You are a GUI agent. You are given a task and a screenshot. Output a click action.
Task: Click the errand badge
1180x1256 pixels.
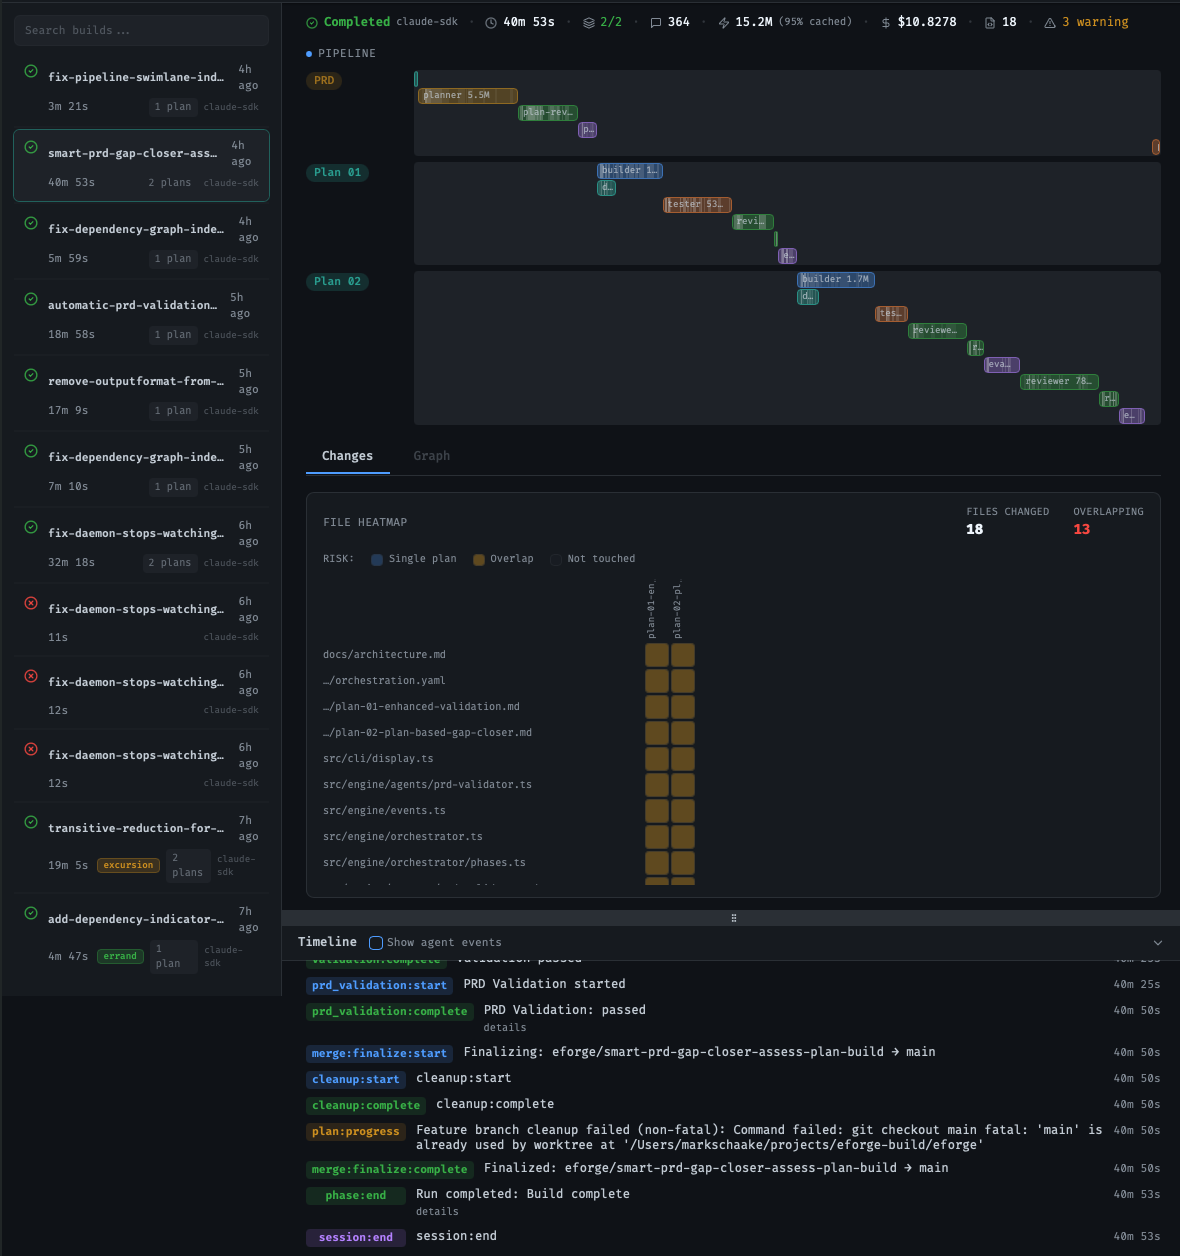(120, 956)
